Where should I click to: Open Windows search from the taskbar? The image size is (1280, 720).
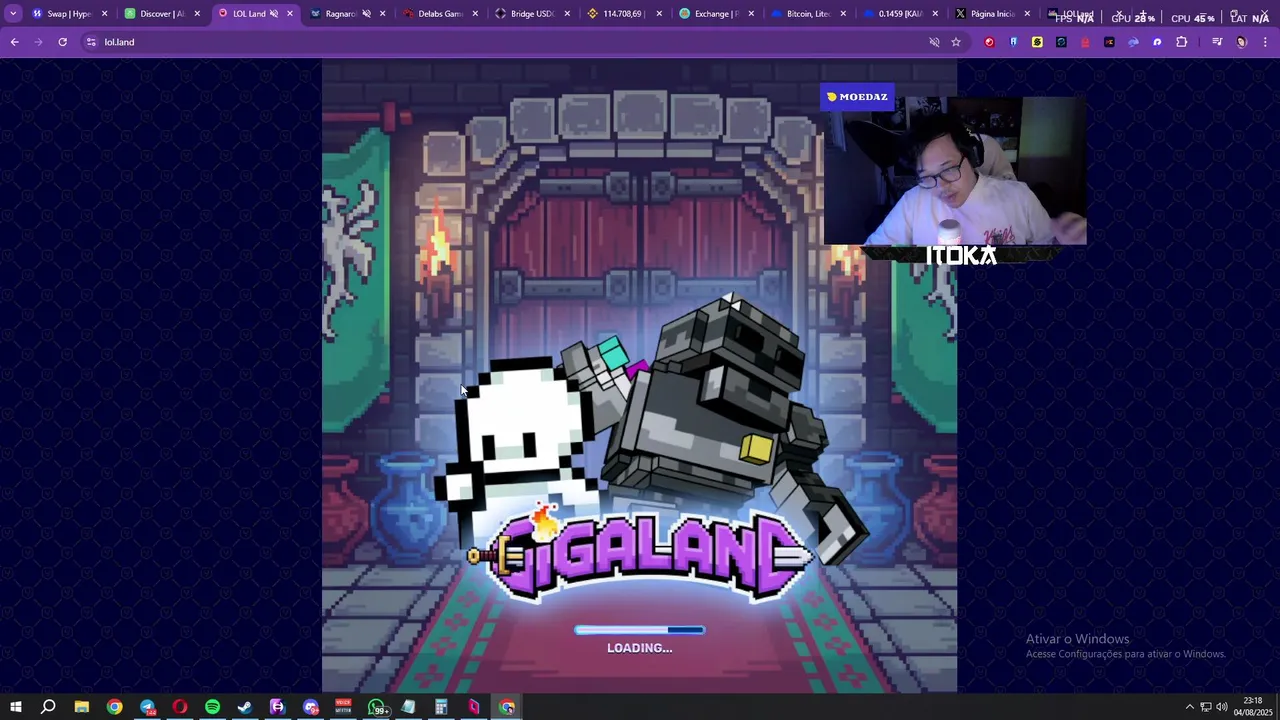[x=48, y=707]
